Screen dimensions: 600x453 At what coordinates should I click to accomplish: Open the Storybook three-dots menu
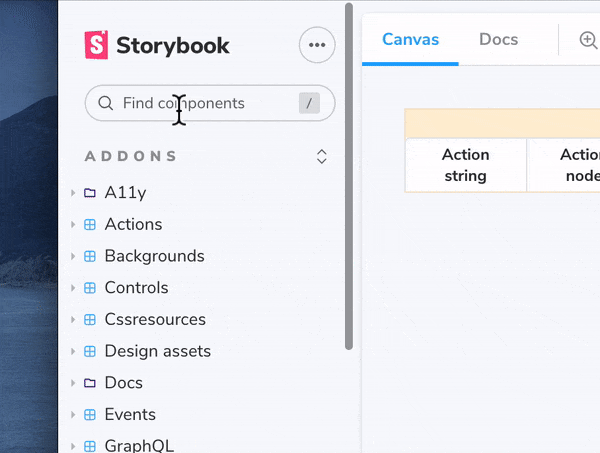(x=317, y=45)
